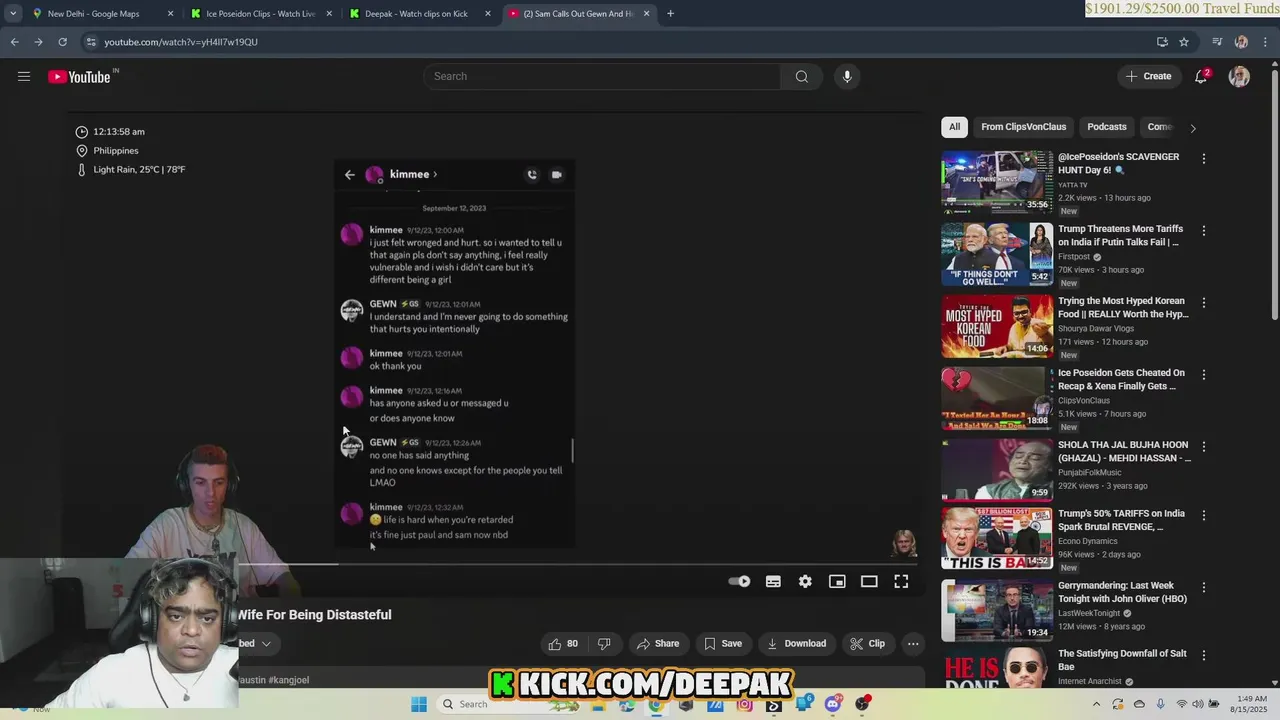Screen dimensions: 1280x720
Task: Toggle the autoplay switch in player
Action: 739,582
